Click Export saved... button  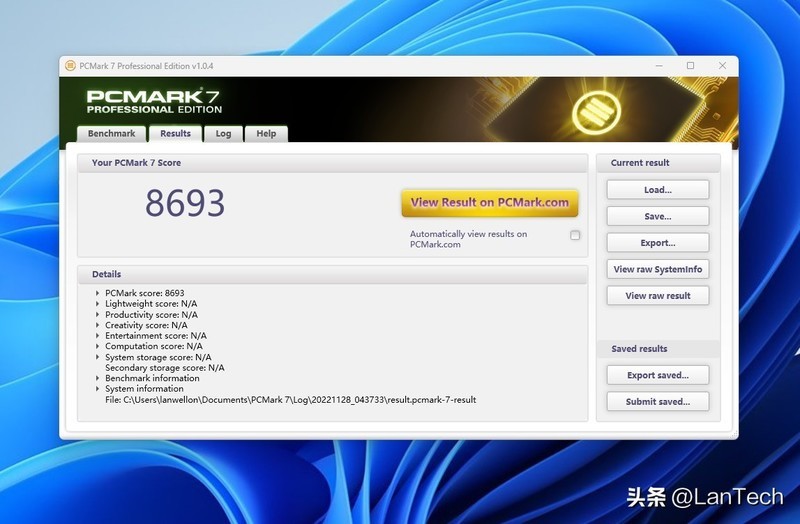(x=658, y=375)
